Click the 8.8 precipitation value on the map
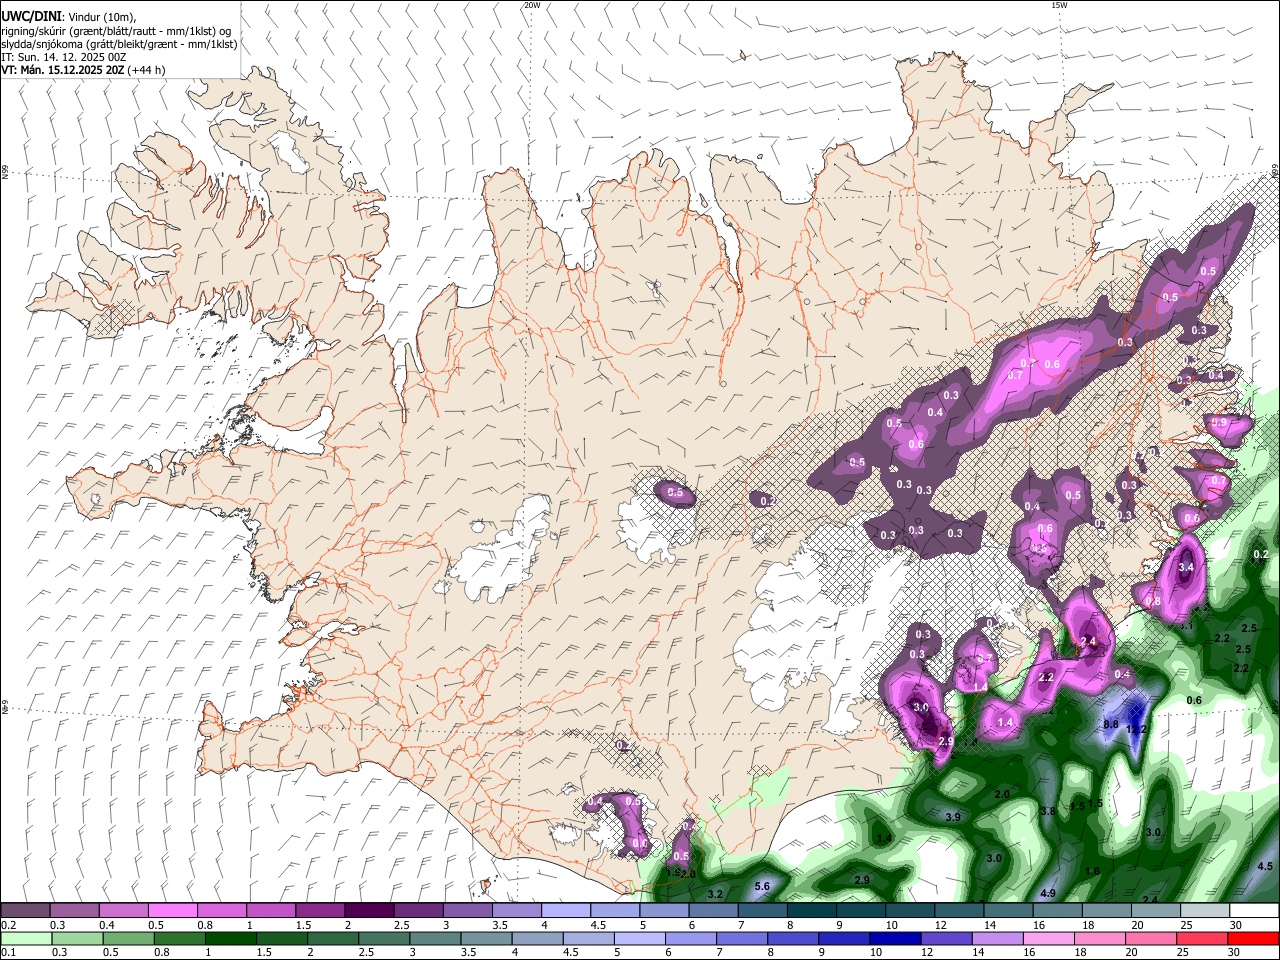The image size is (1280, 960). pos(1110,724)
